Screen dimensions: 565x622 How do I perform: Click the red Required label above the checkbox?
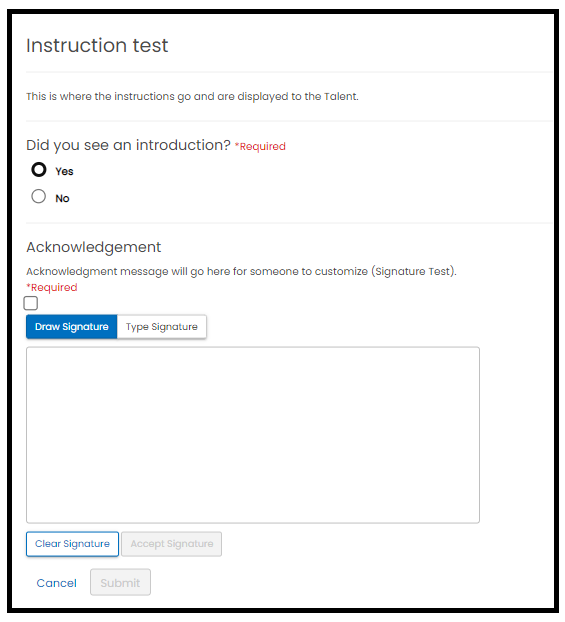click(x=52, y=288)
